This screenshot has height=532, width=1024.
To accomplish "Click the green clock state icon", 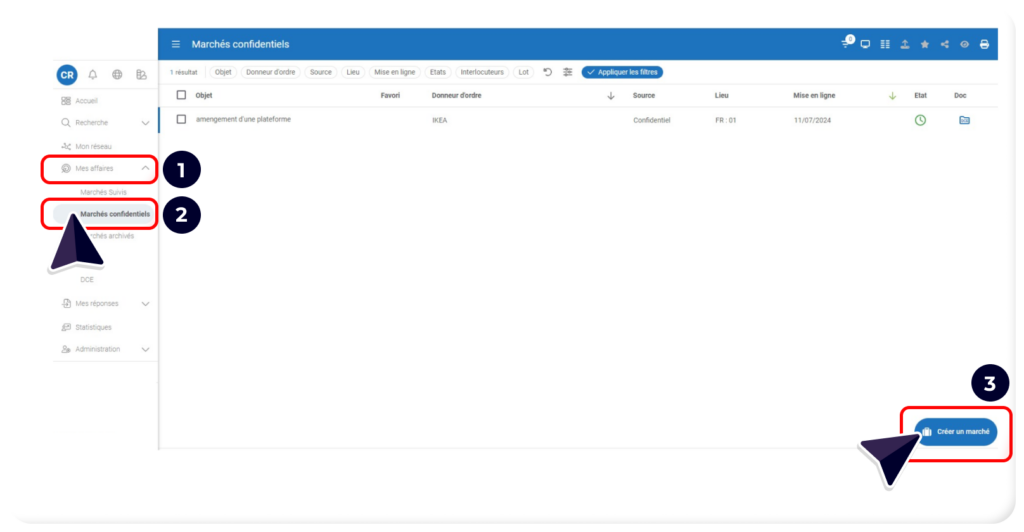I will [920, 120].
